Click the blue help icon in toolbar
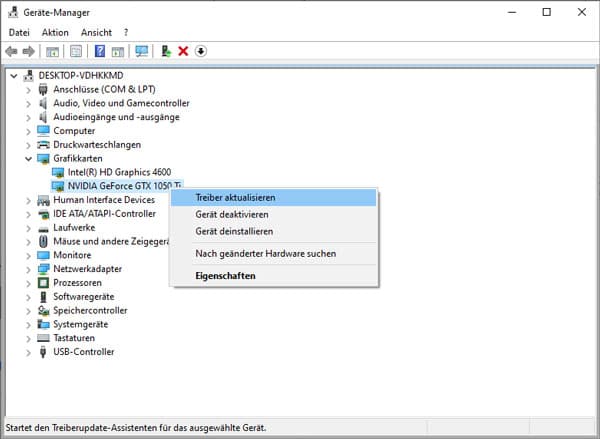 click(x=100, y=51)
